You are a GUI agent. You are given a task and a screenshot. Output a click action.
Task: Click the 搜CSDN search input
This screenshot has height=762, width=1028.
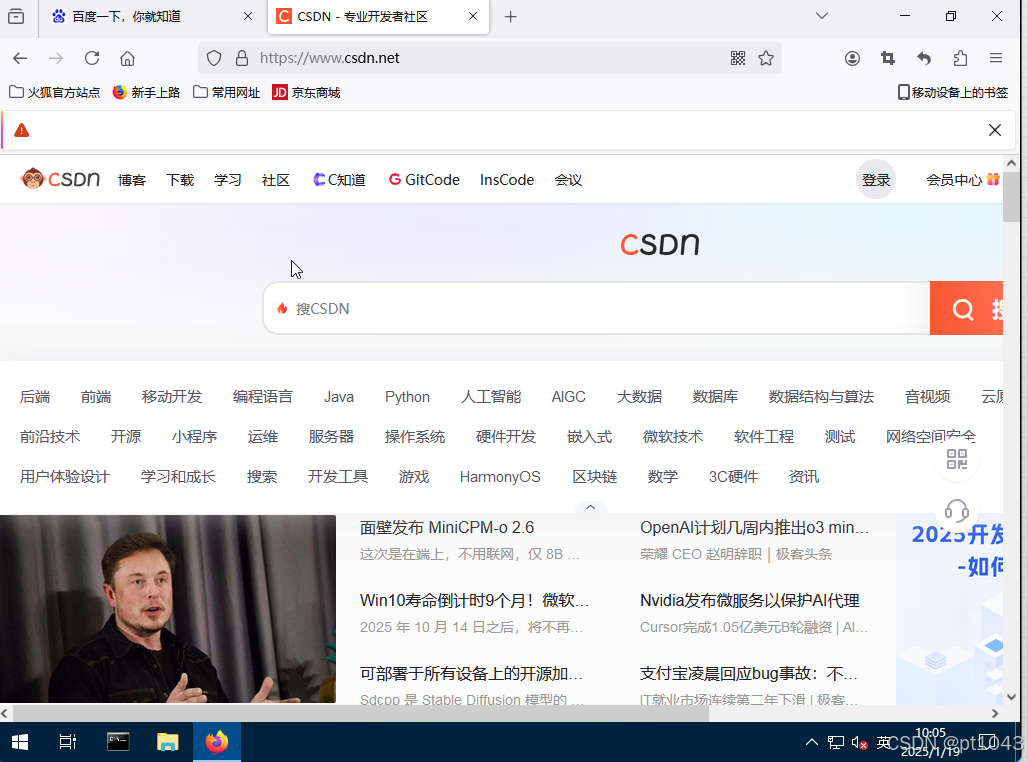tap(597, 308)
